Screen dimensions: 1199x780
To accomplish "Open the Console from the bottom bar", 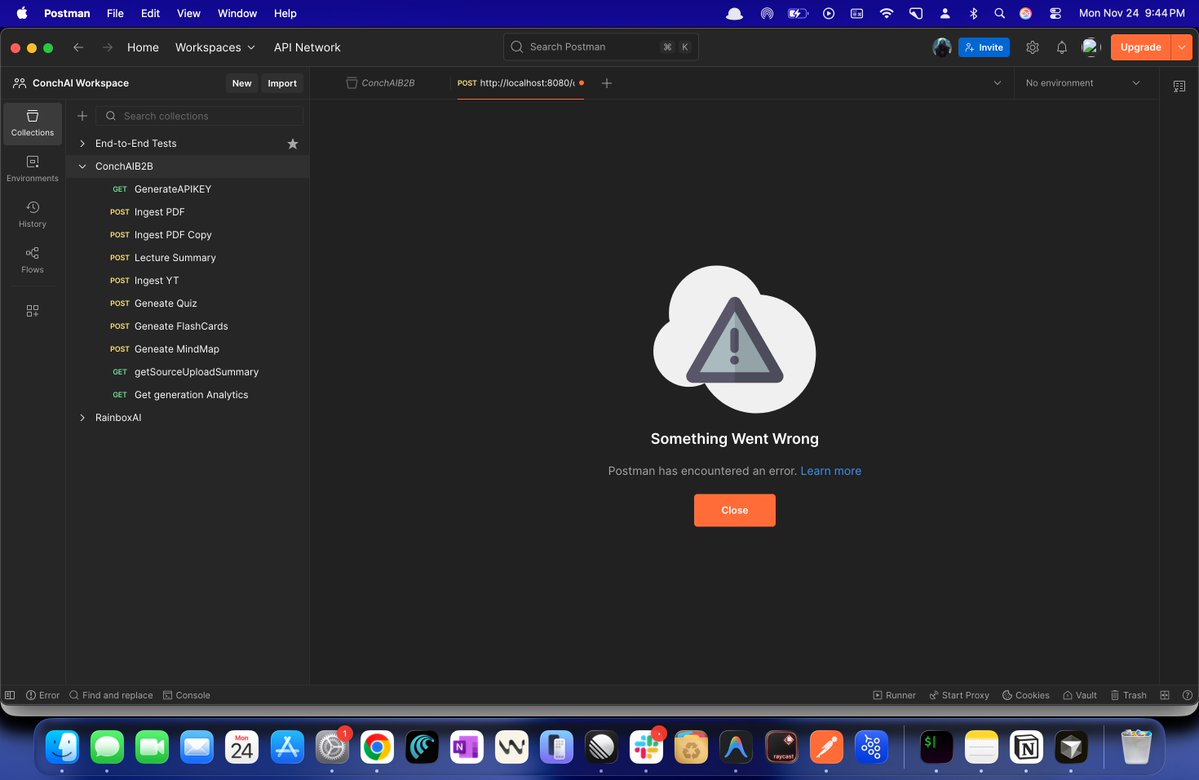I will [x=186, y=695].
